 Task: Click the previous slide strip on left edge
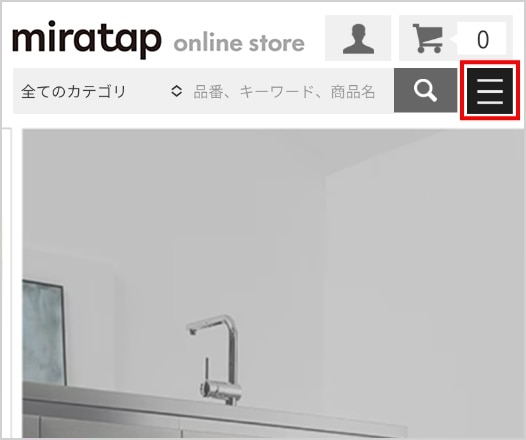[x=6, y=282]
